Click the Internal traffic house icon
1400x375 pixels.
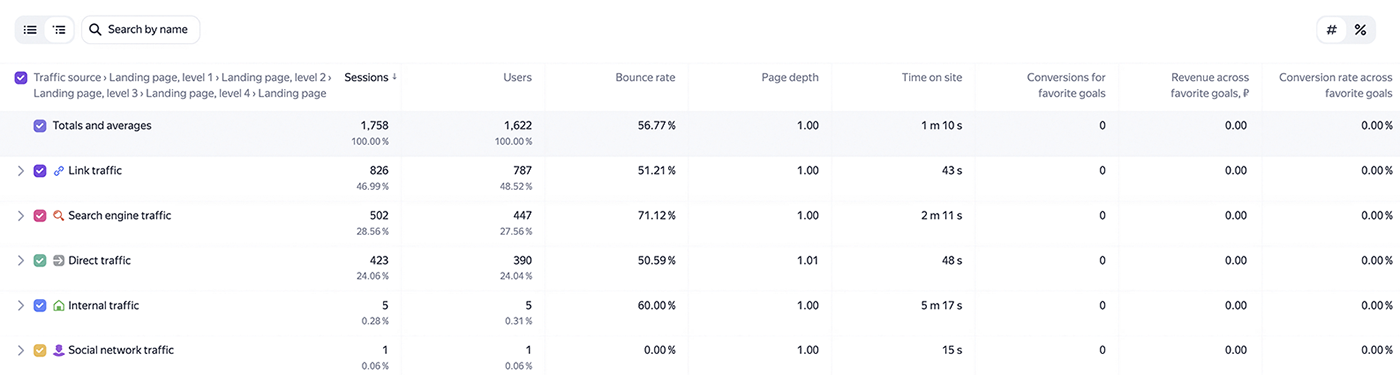click(58, 306)
